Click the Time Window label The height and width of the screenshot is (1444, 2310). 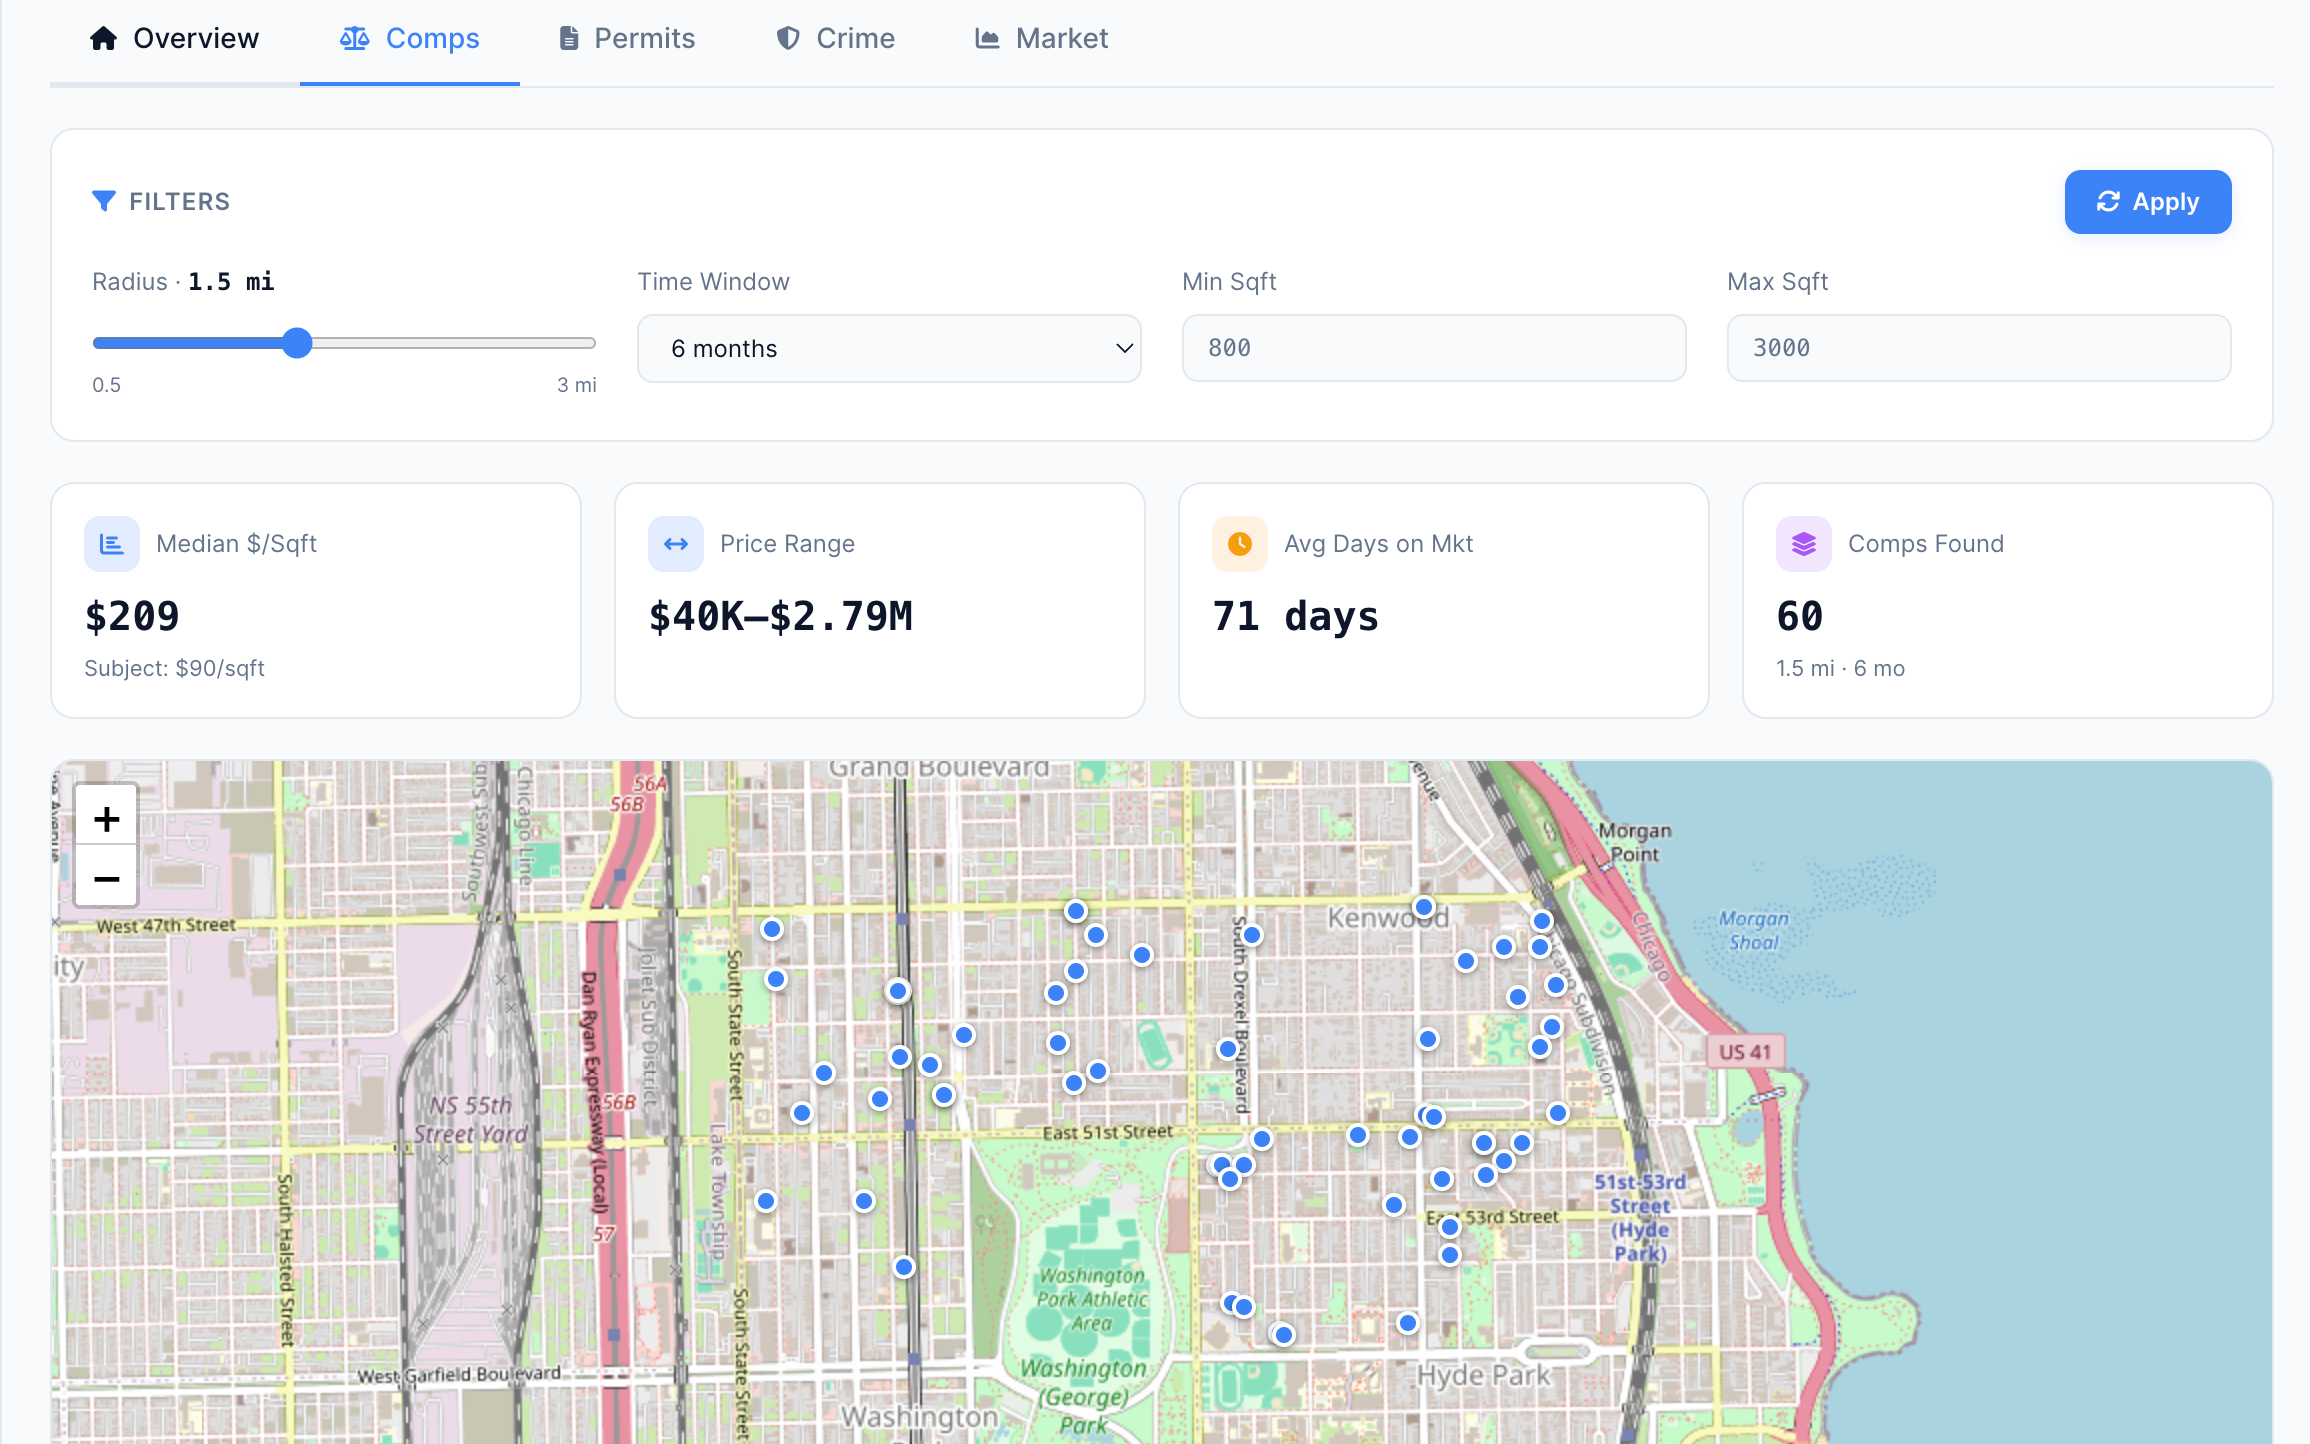point(714,282)
